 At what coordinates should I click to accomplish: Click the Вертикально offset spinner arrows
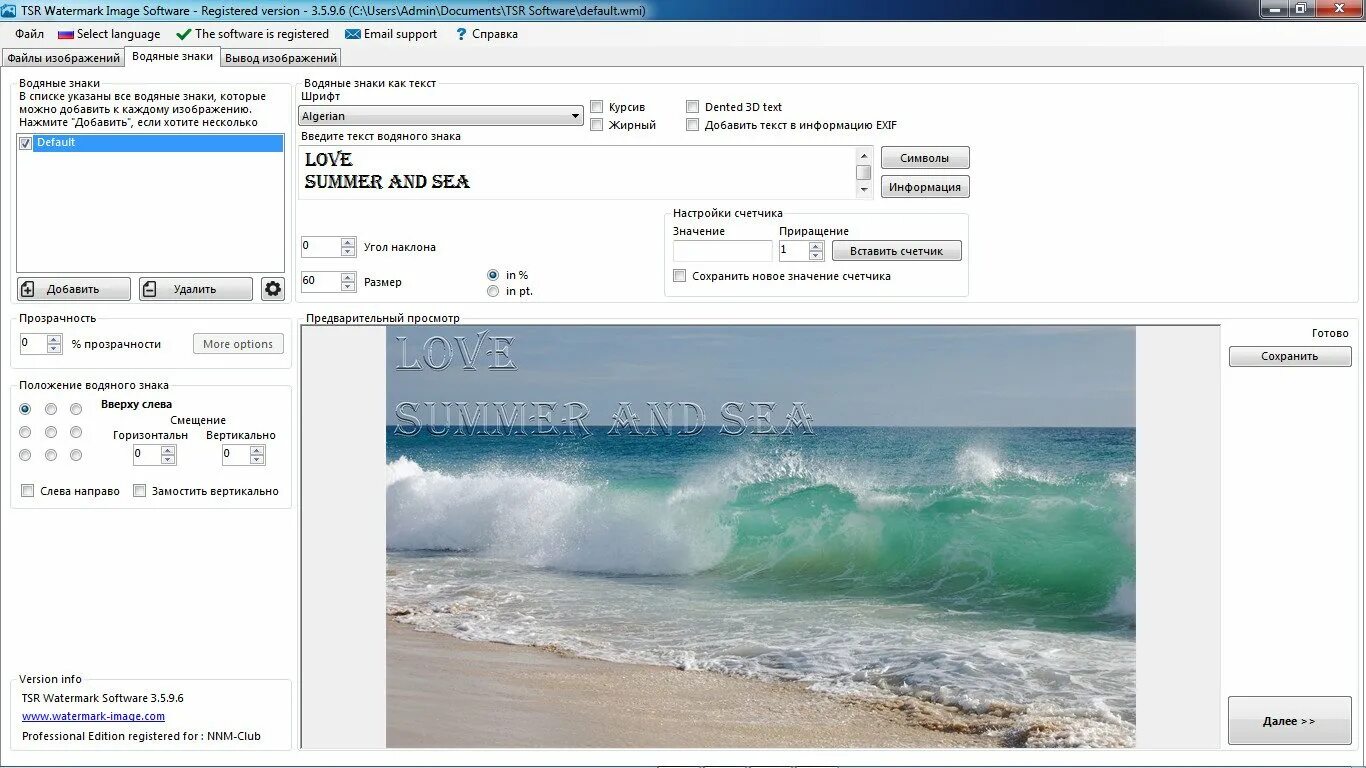click(257, 455)
